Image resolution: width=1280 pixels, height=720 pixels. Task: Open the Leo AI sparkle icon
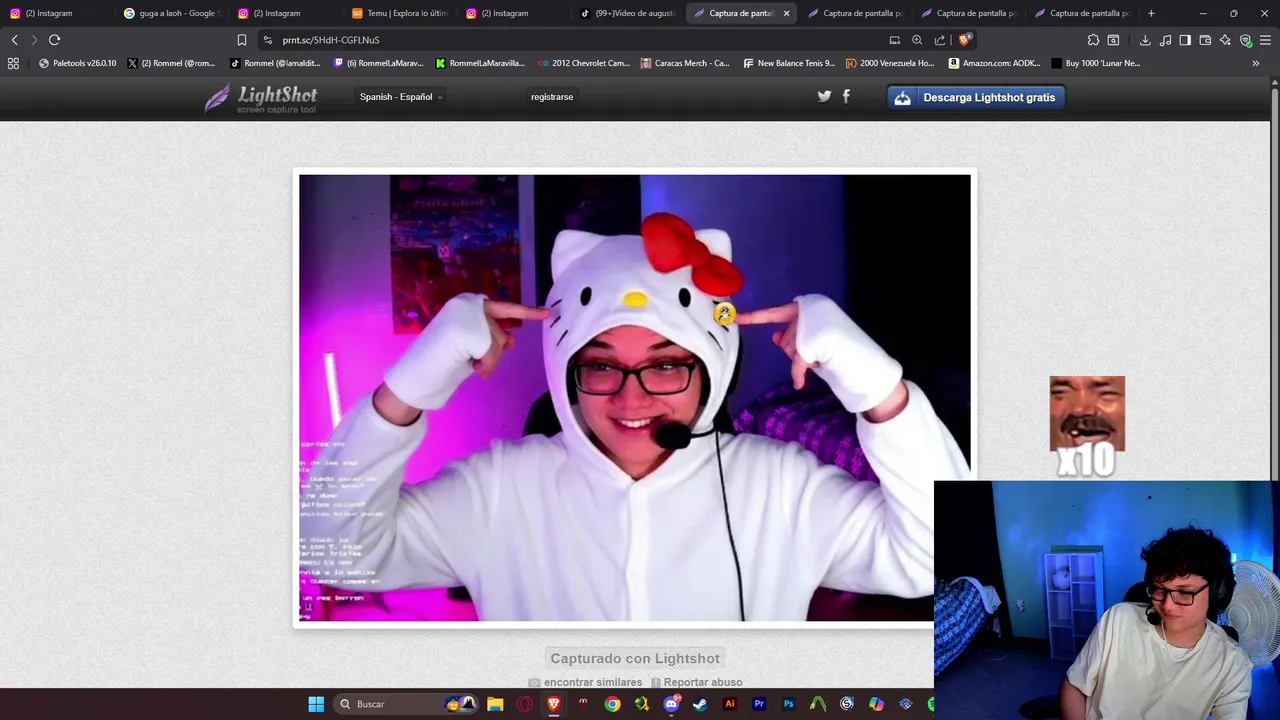click(x=1225, y=40)
